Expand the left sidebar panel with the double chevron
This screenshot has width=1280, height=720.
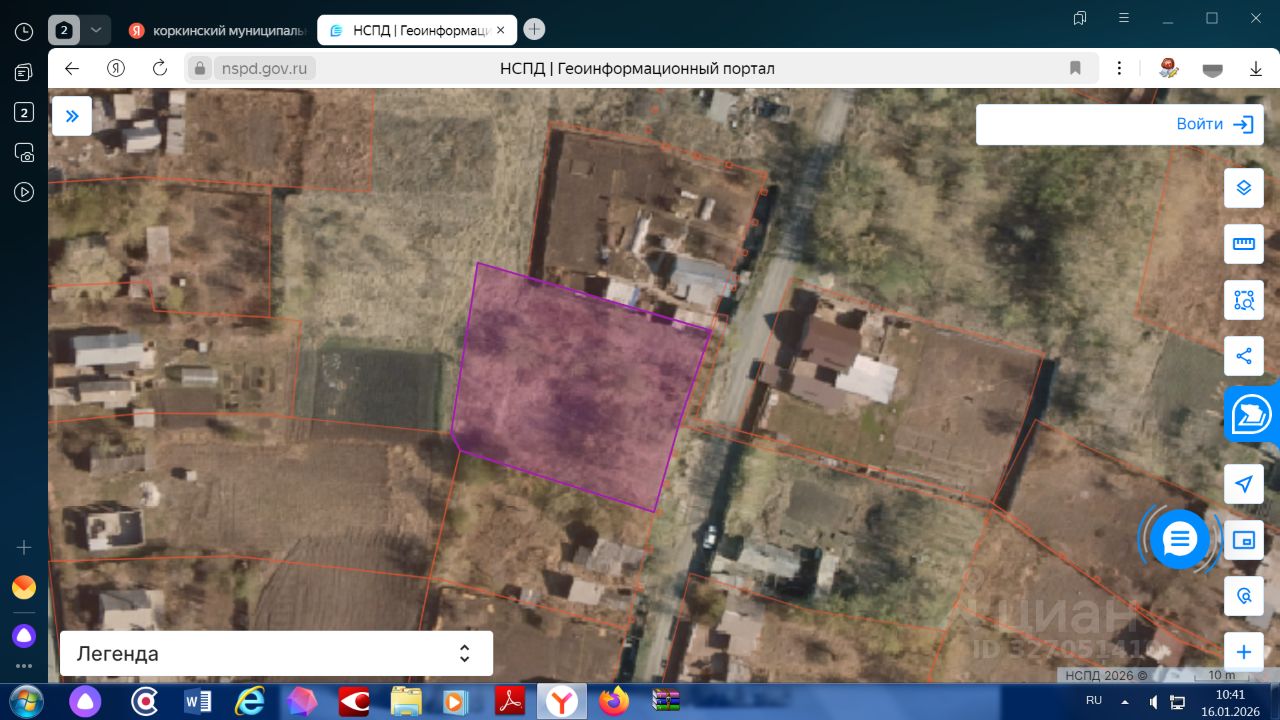[x=72, y=116]
